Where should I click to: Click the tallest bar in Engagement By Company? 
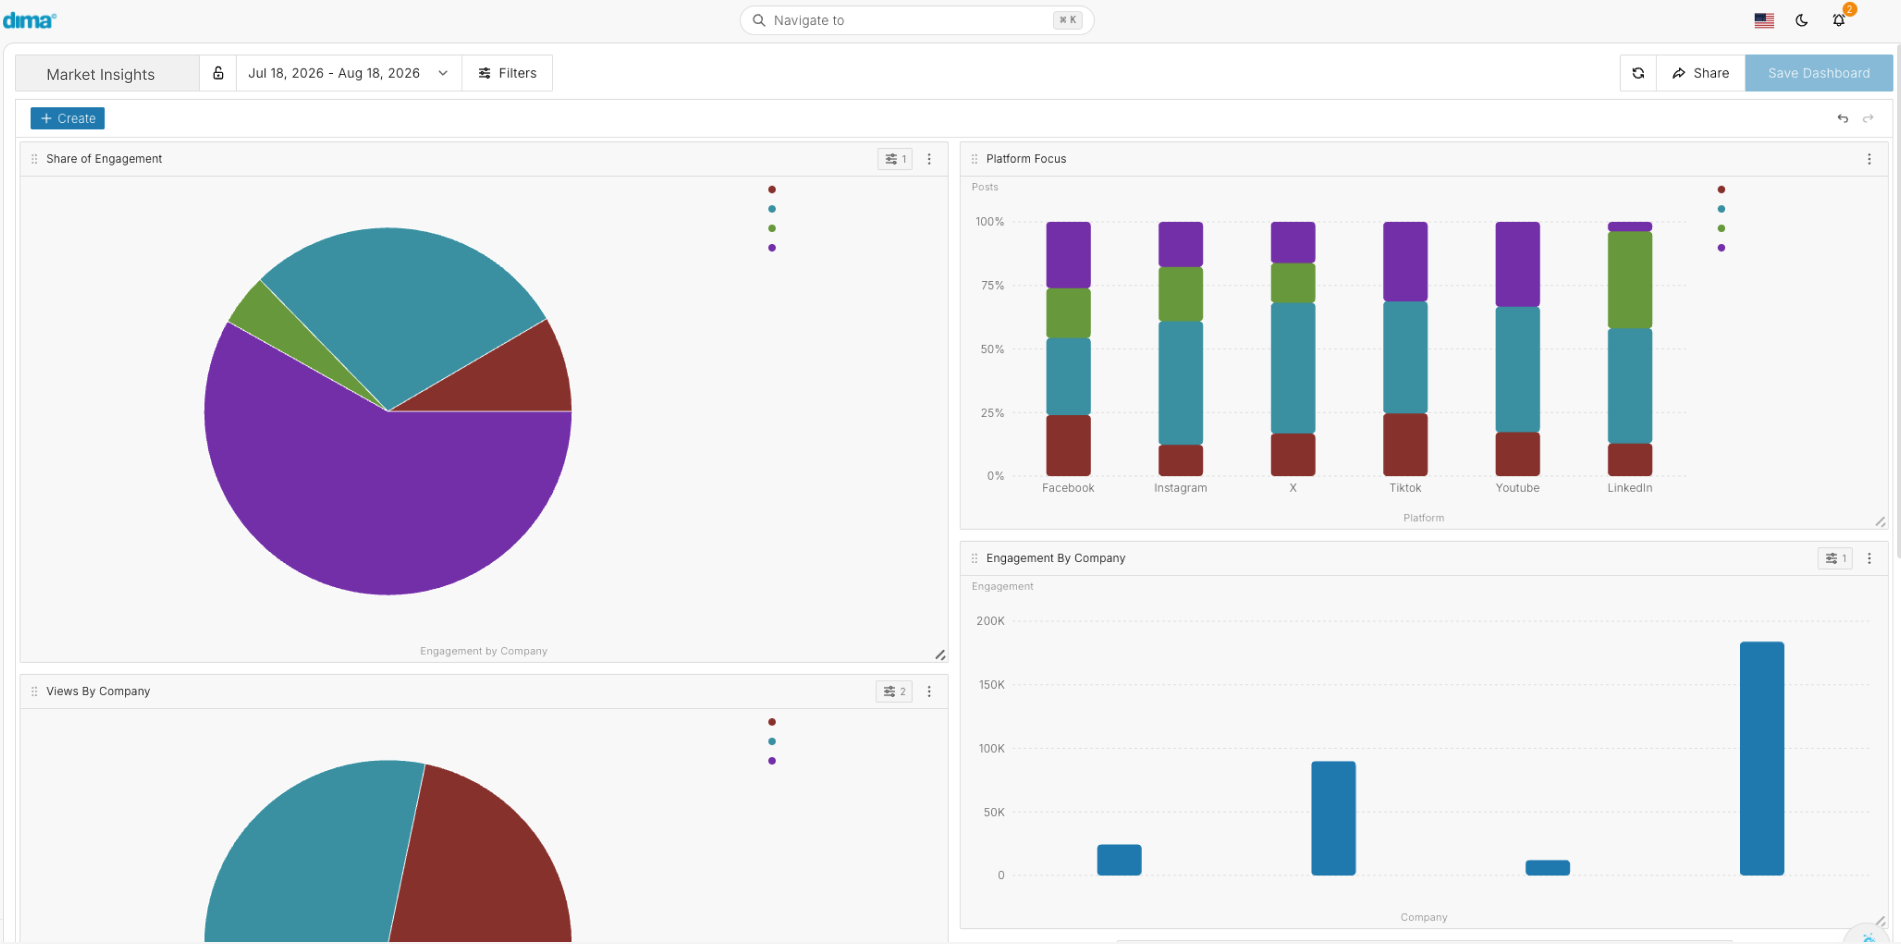point(1762,758)
